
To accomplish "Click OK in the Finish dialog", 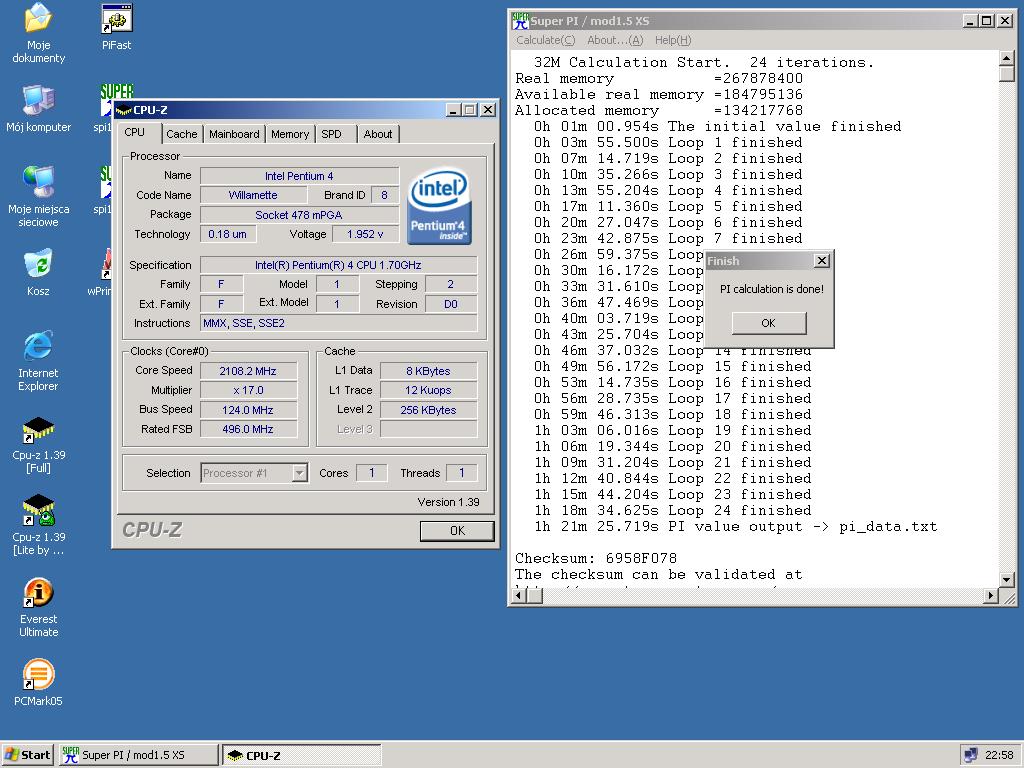I will 769,323.
